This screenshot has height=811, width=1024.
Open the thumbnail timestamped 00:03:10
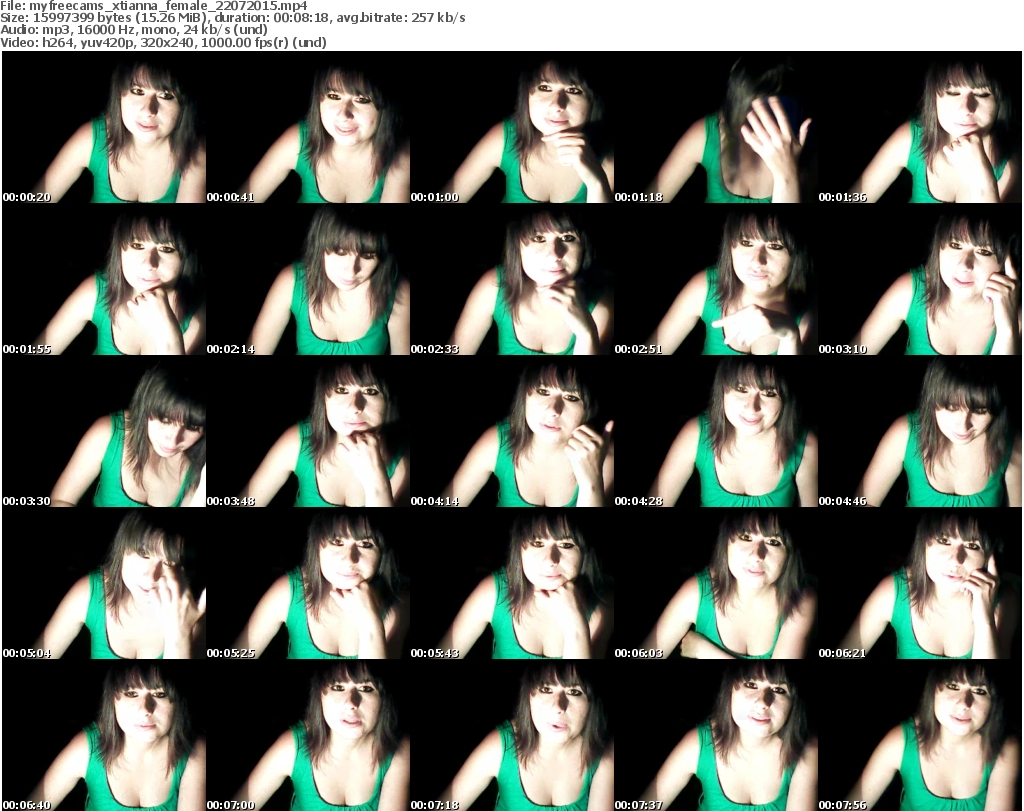pyautogui.click(x=920, y=279)
